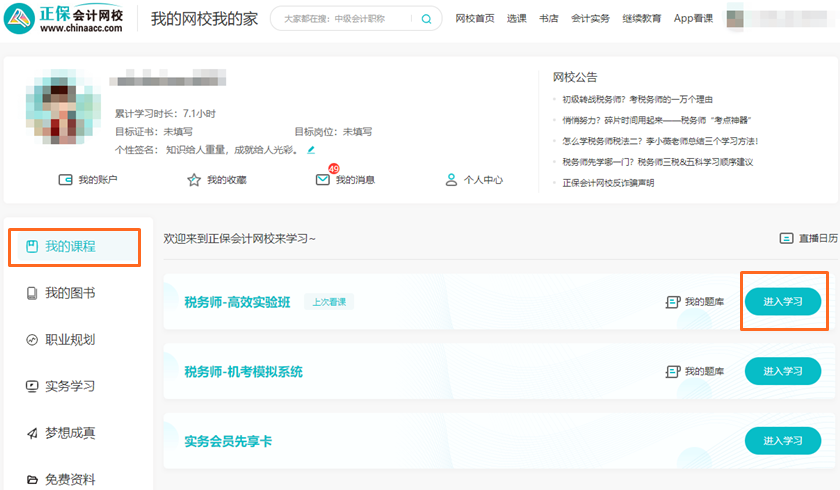Viewport: 840px width, 490px height.
Task: Open 我的消息 link
Action: [355, 180]
